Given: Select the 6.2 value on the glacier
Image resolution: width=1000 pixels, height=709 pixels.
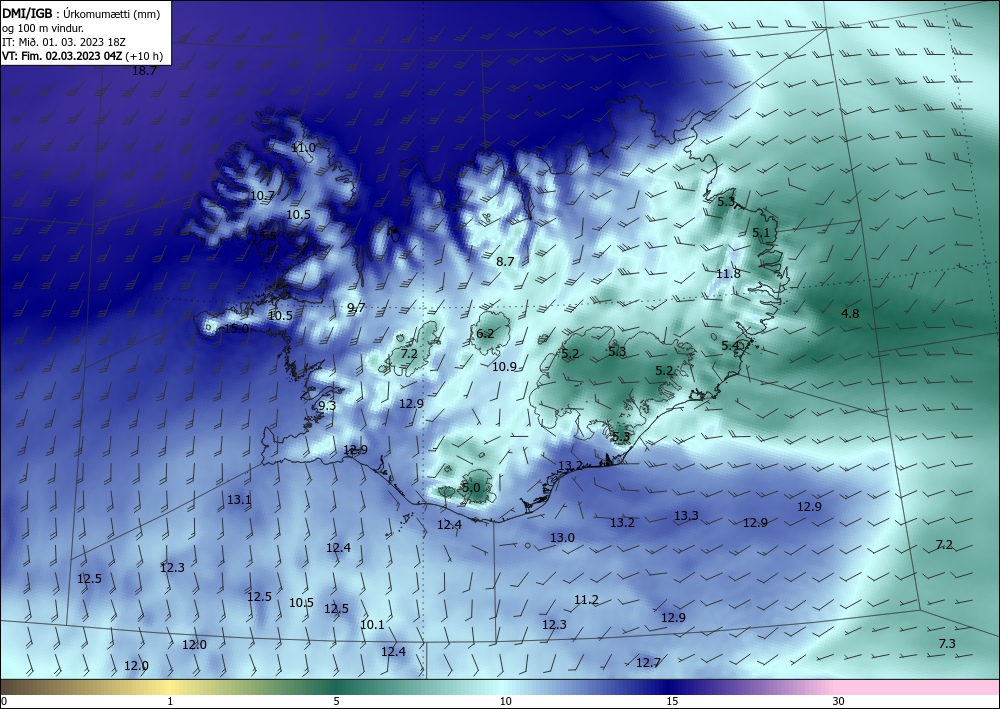Looking at the screenshot, I should point(485,333).
